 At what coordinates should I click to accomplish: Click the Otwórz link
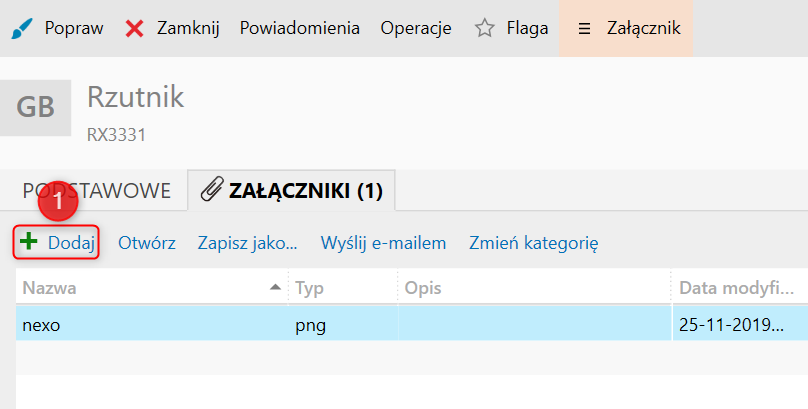[147, 242]
